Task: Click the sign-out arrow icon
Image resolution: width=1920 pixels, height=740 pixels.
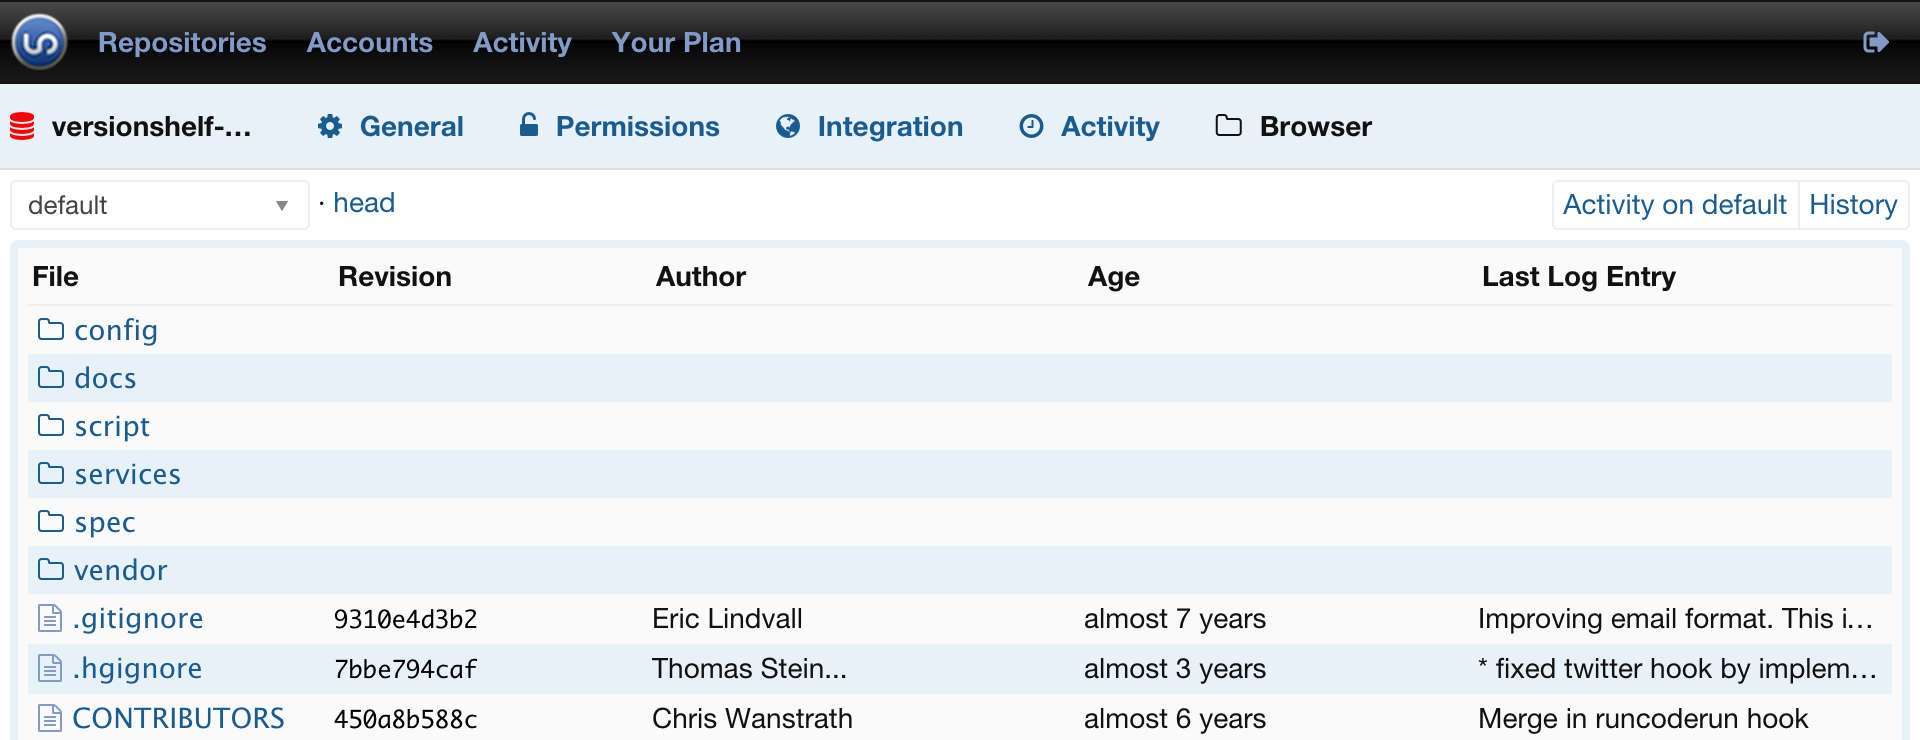Action: click(x=1875, y=42)
